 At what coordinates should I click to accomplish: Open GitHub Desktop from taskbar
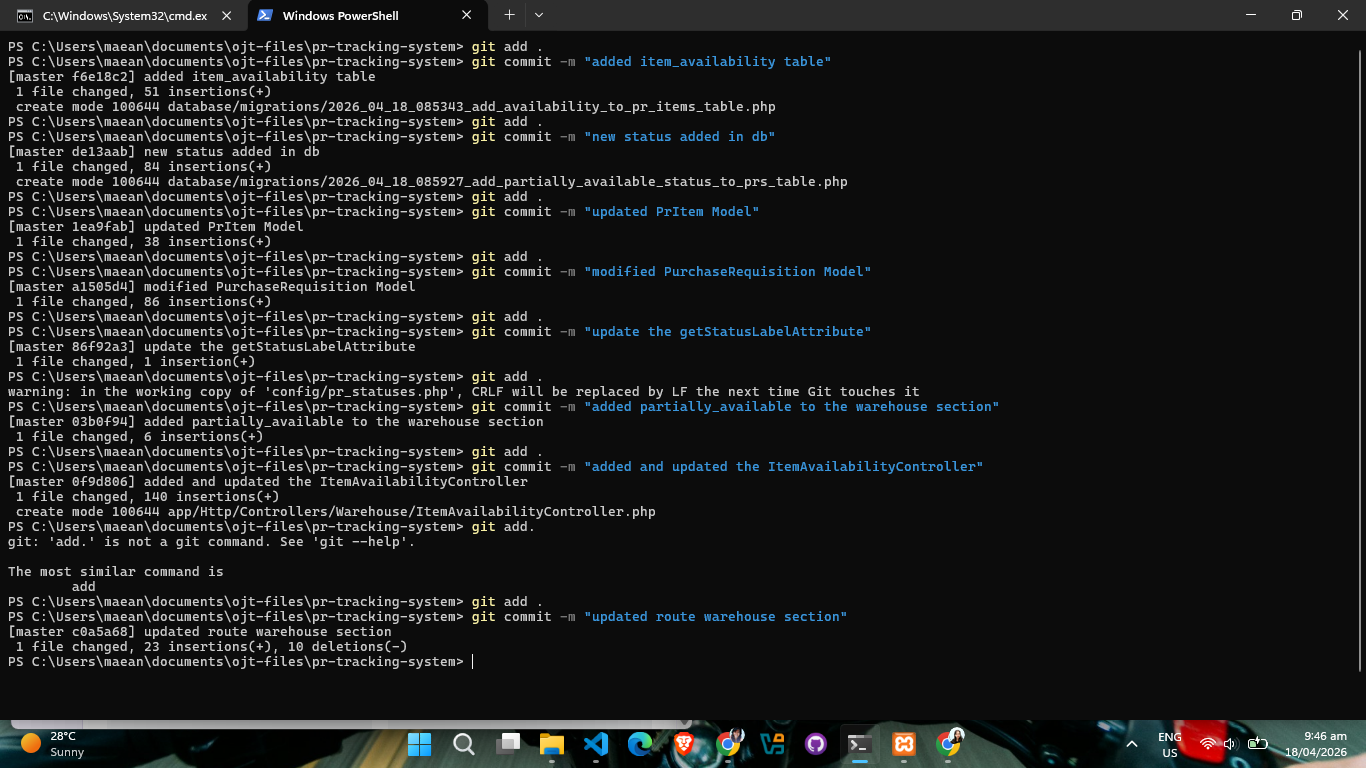tap(816, 744)
